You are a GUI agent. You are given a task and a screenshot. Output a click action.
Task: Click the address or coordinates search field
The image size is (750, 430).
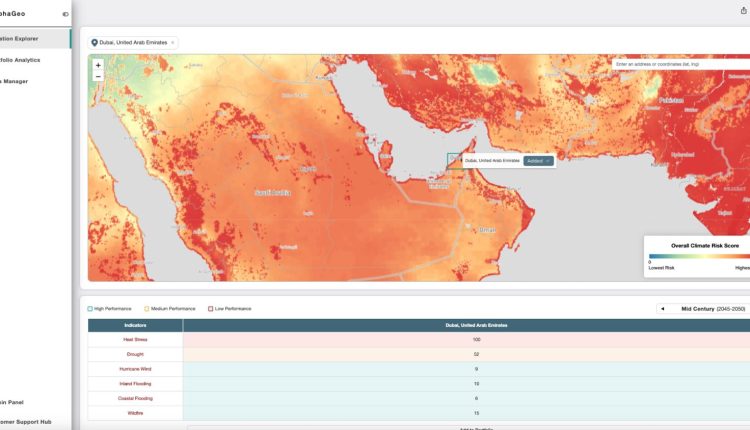tap(680, 63)
